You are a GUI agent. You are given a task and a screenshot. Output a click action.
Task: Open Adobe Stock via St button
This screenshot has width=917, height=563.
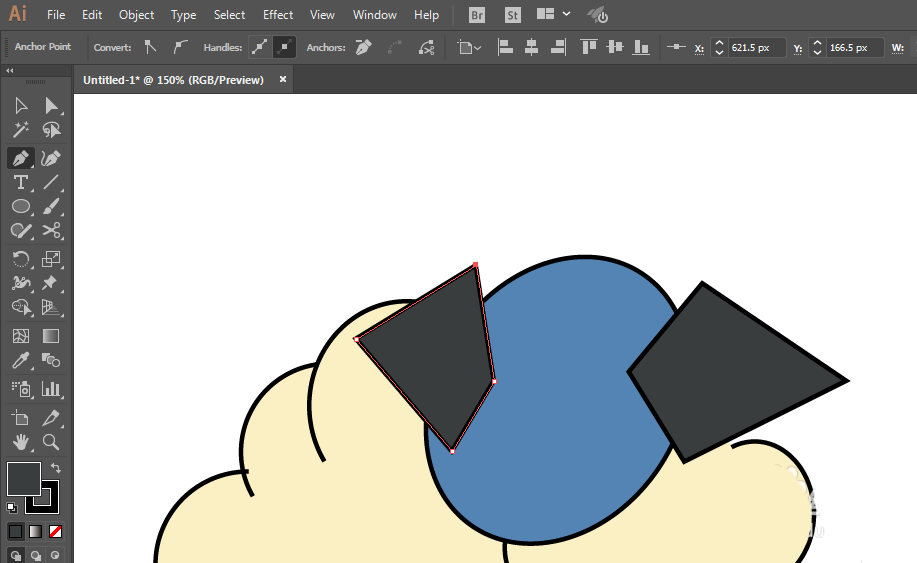point(512,15)
